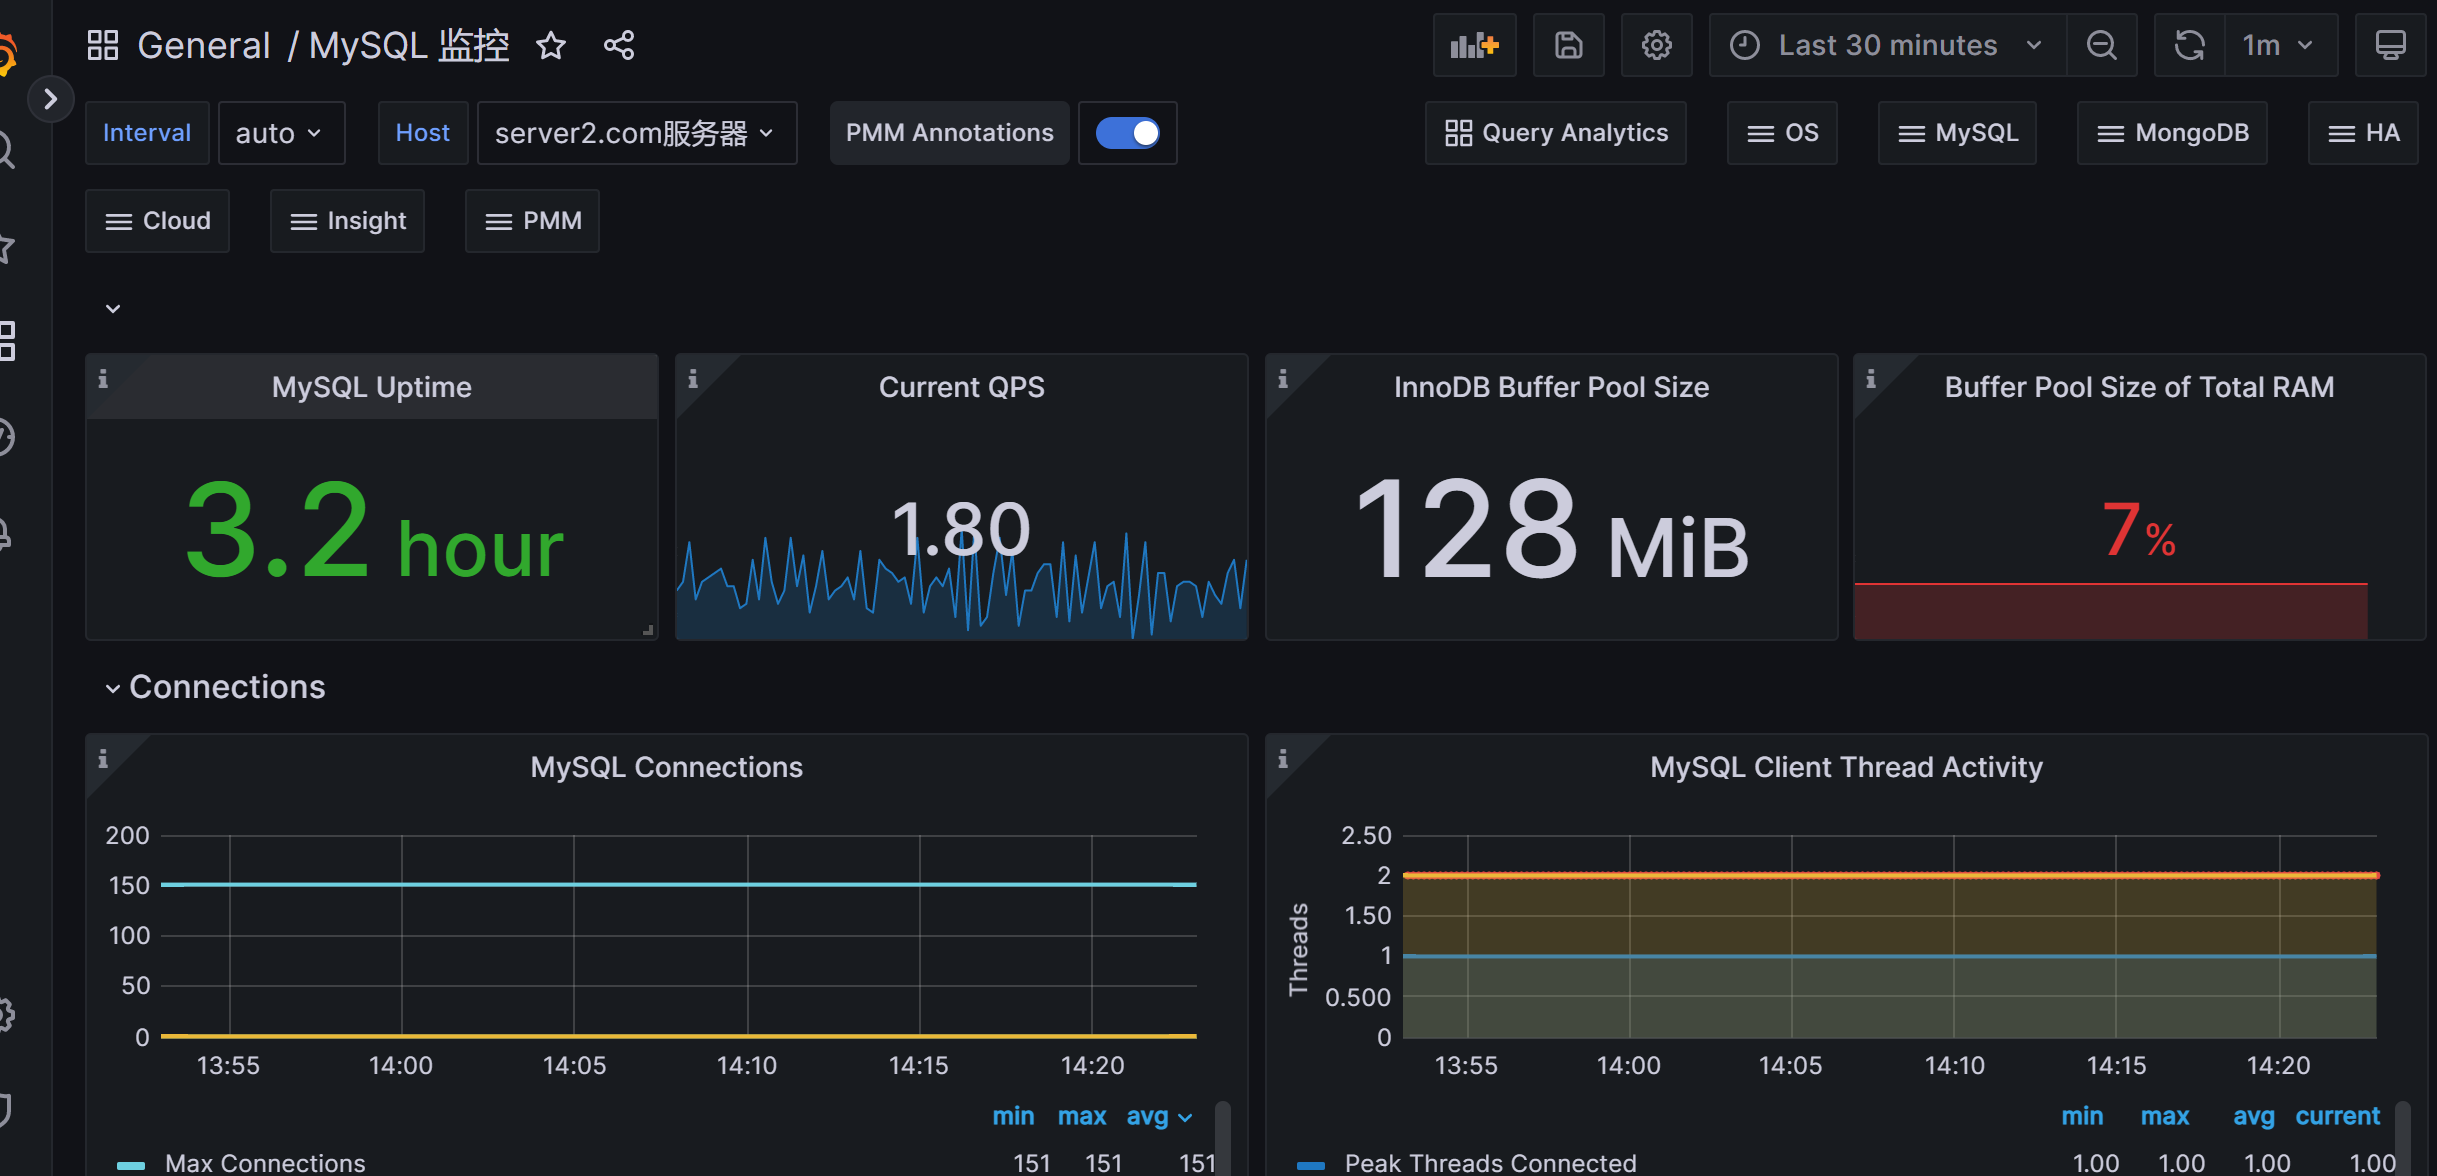This screenshot has height=1176, width=2437.
Task: Open the MySQL dashboards menu
Action: click(1957, 133)
